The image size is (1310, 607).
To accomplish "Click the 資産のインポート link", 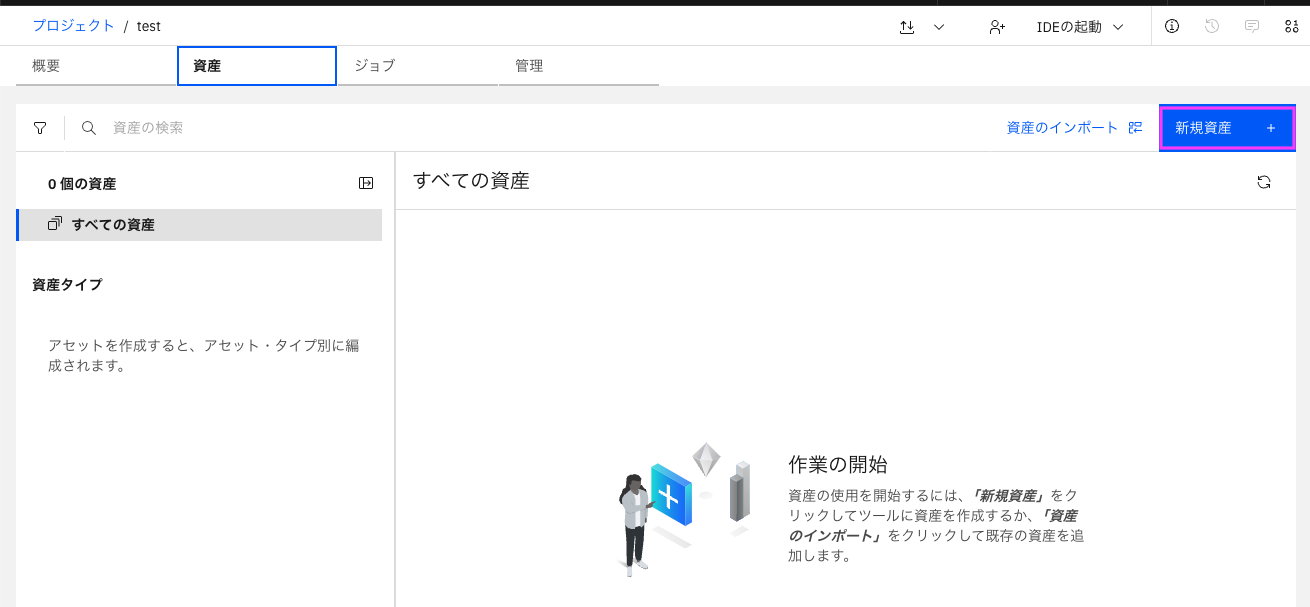I will tap(1062, 128).
